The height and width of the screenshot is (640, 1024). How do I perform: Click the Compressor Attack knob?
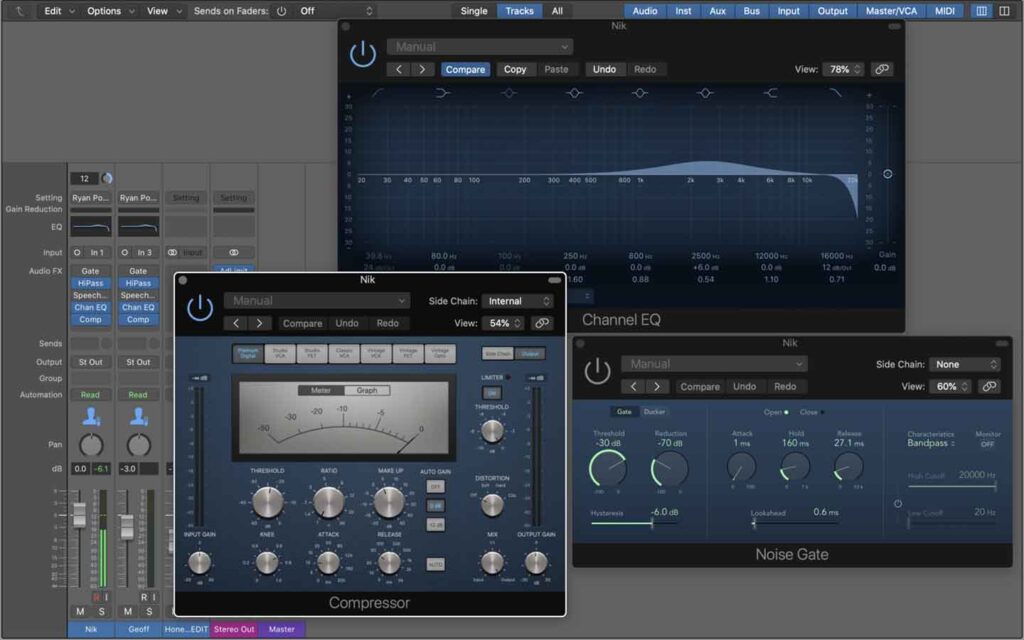(x=328, y=562)
